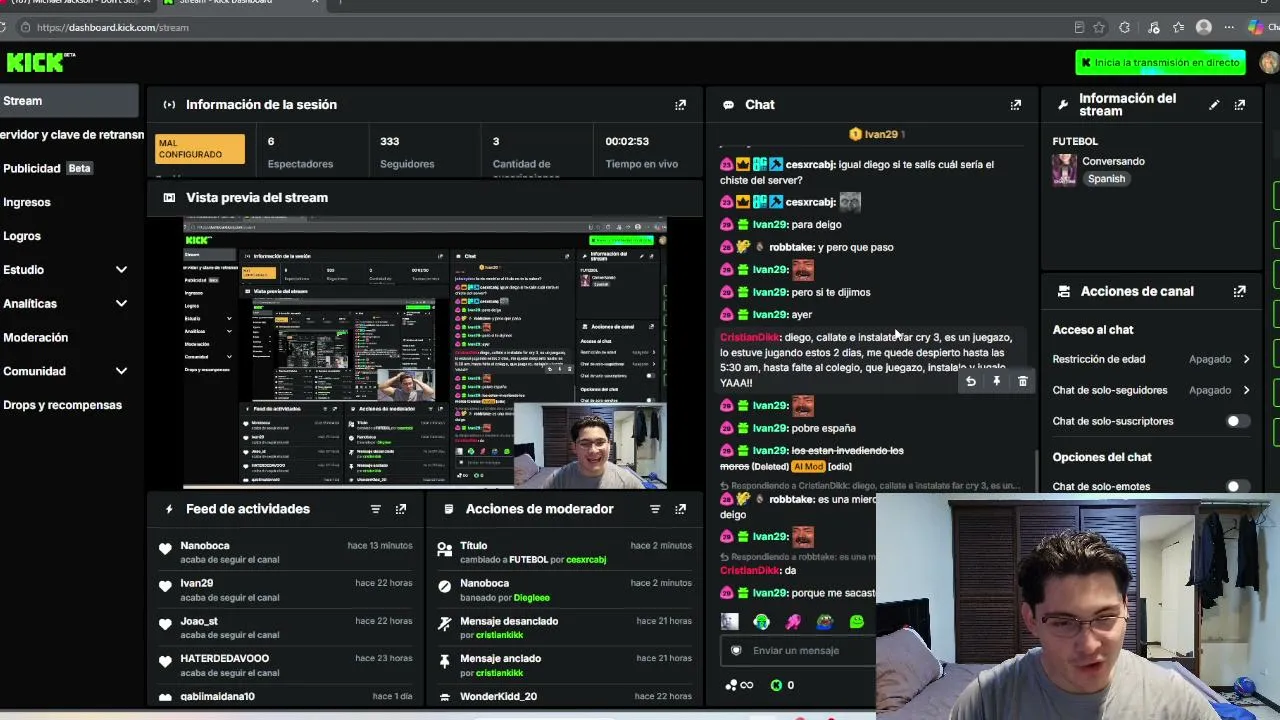This screenshot has width=1280, height=720.
Task: Click the Nanoboca follow entry in activity feed
Action: click(285, 552)
